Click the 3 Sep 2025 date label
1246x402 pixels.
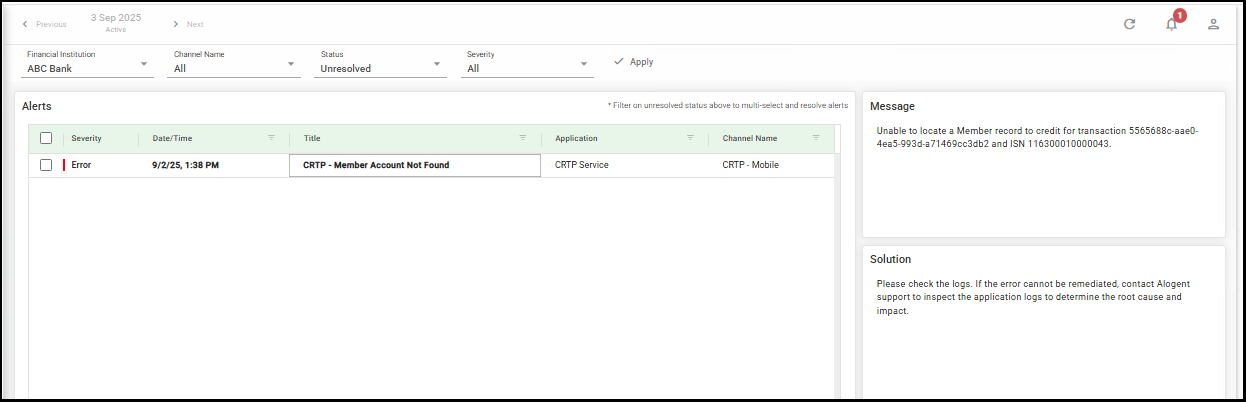tap(116, 18)
